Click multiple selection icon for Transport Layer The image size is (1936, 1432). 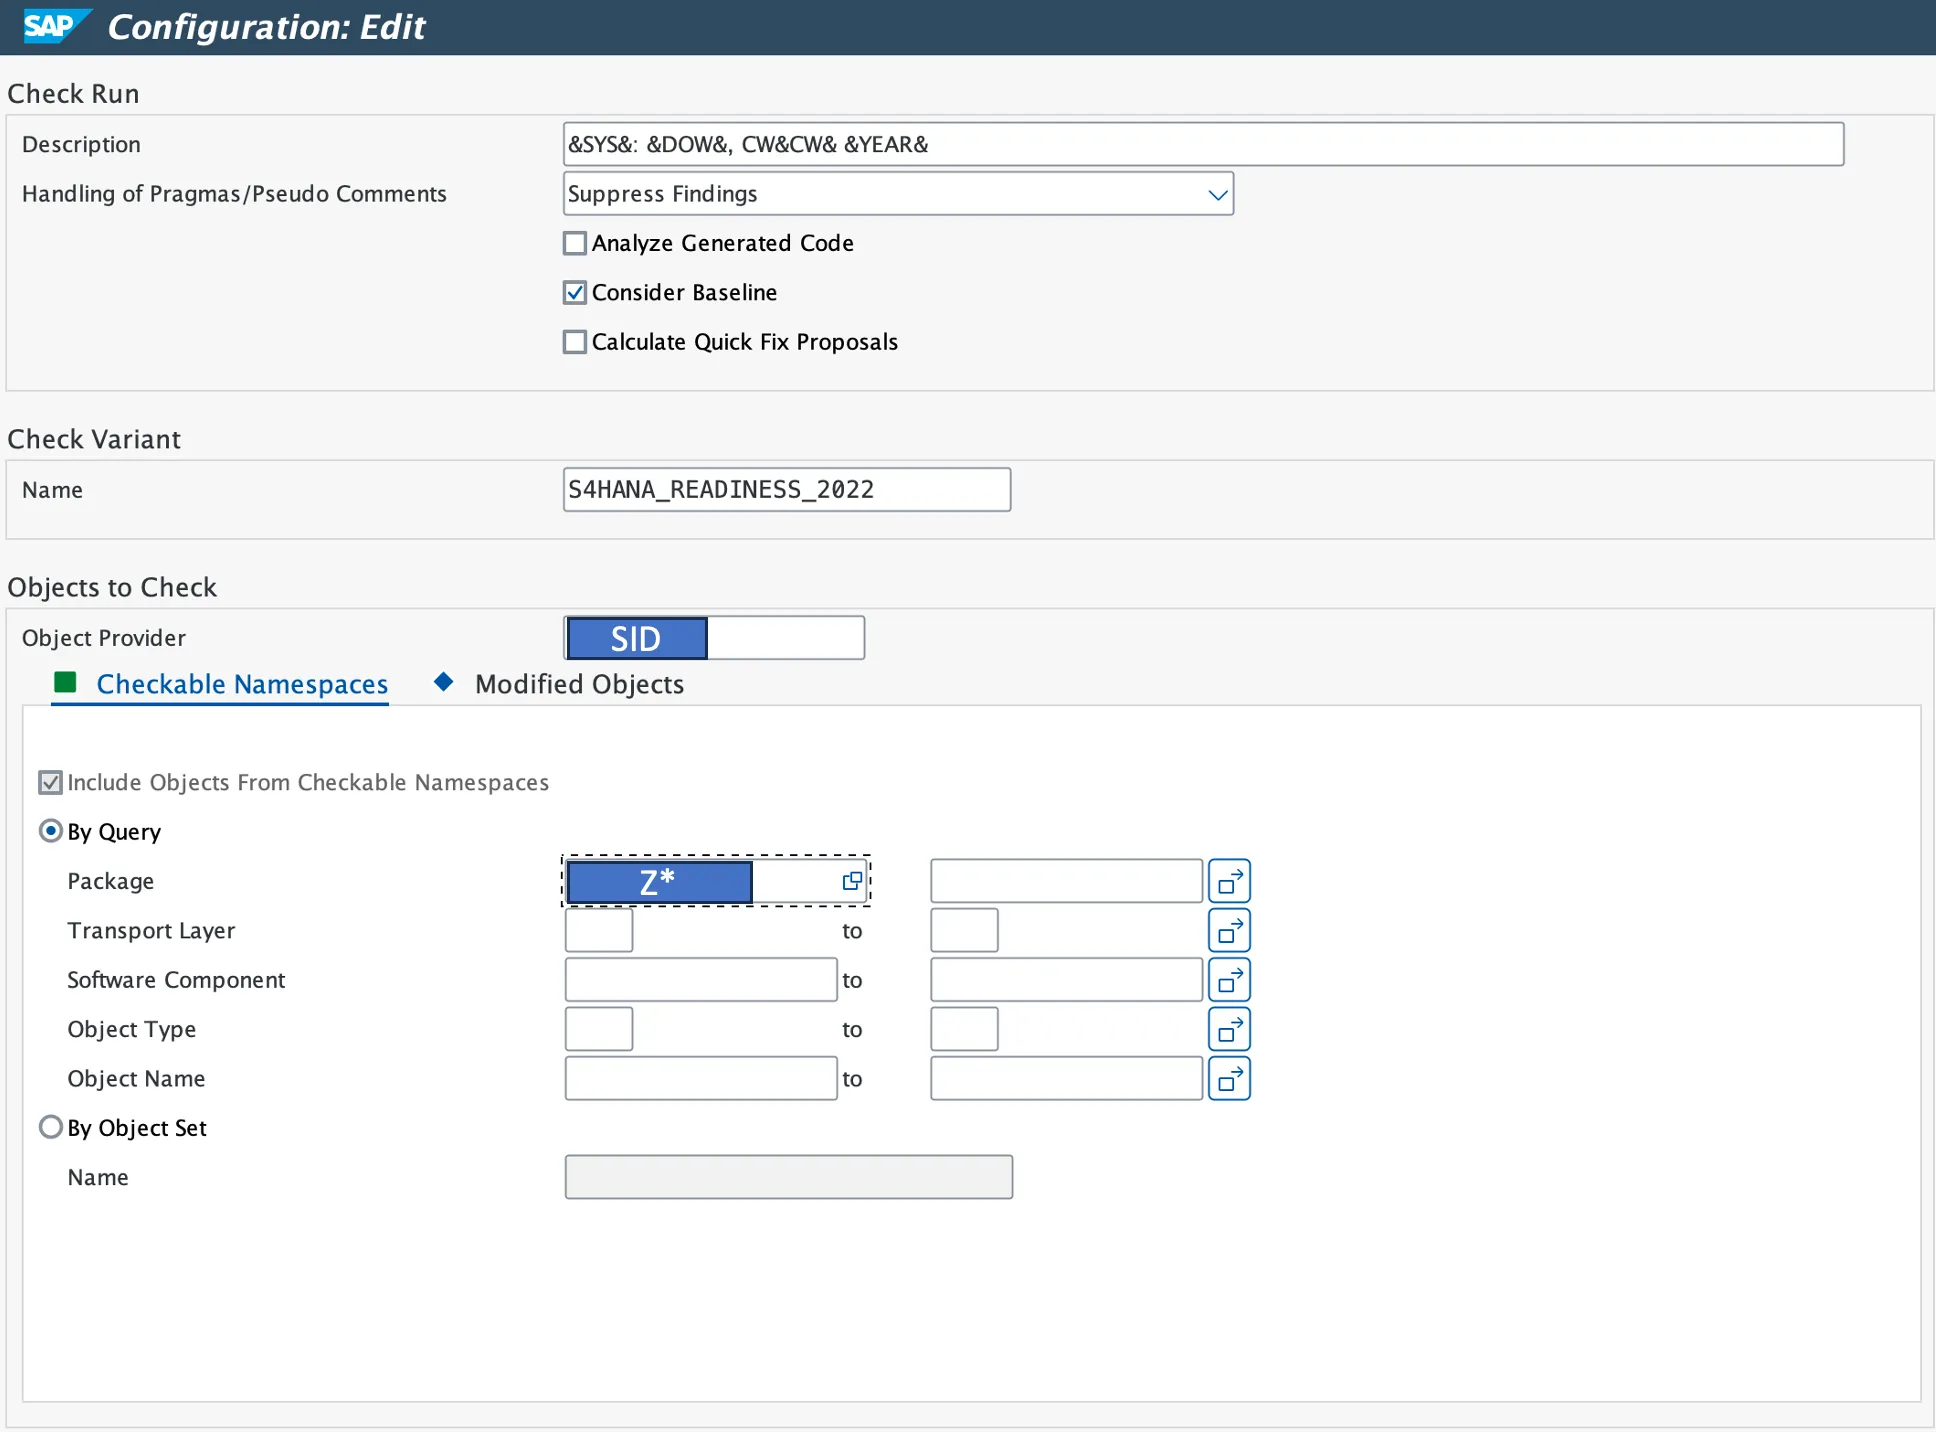(x=1229, y=931)
